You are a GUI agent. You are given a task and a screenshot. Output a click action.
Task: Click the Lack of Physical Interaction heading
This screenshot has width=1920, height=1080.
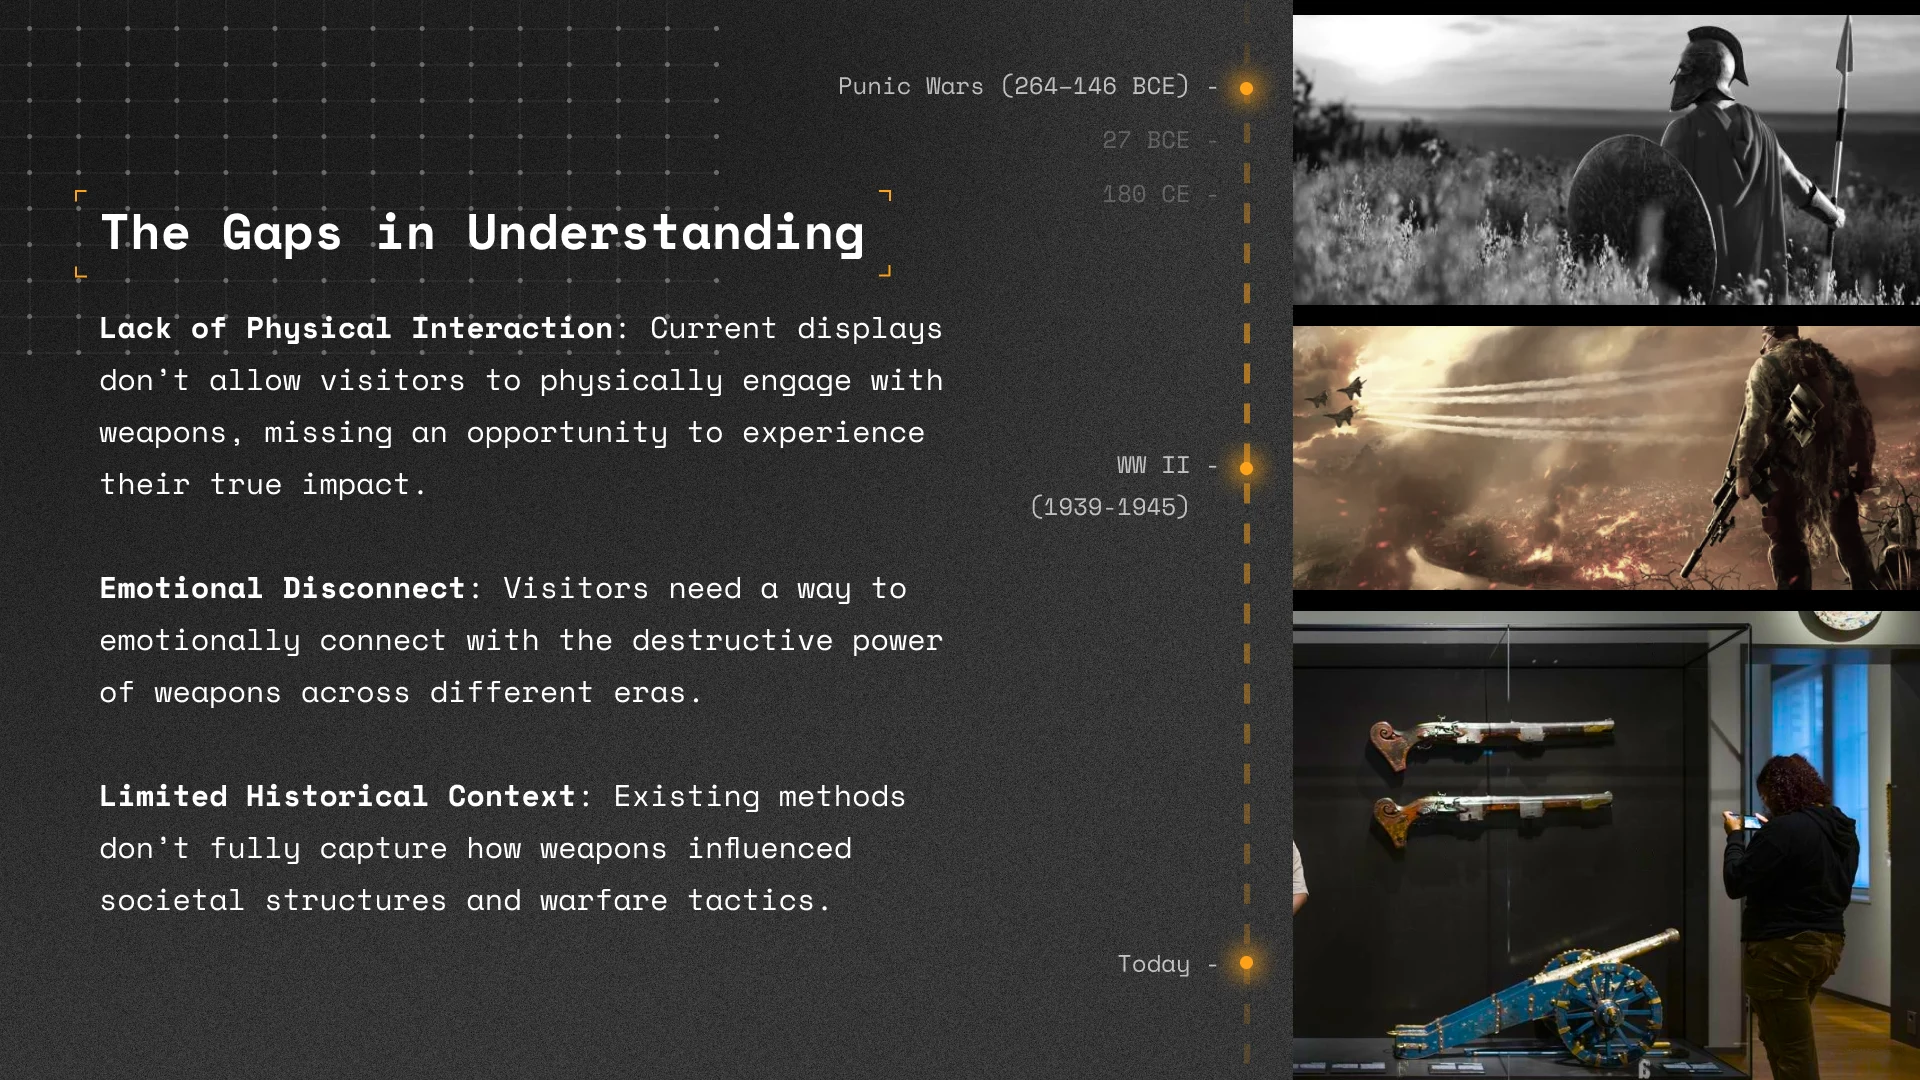(x=355, y=328)
